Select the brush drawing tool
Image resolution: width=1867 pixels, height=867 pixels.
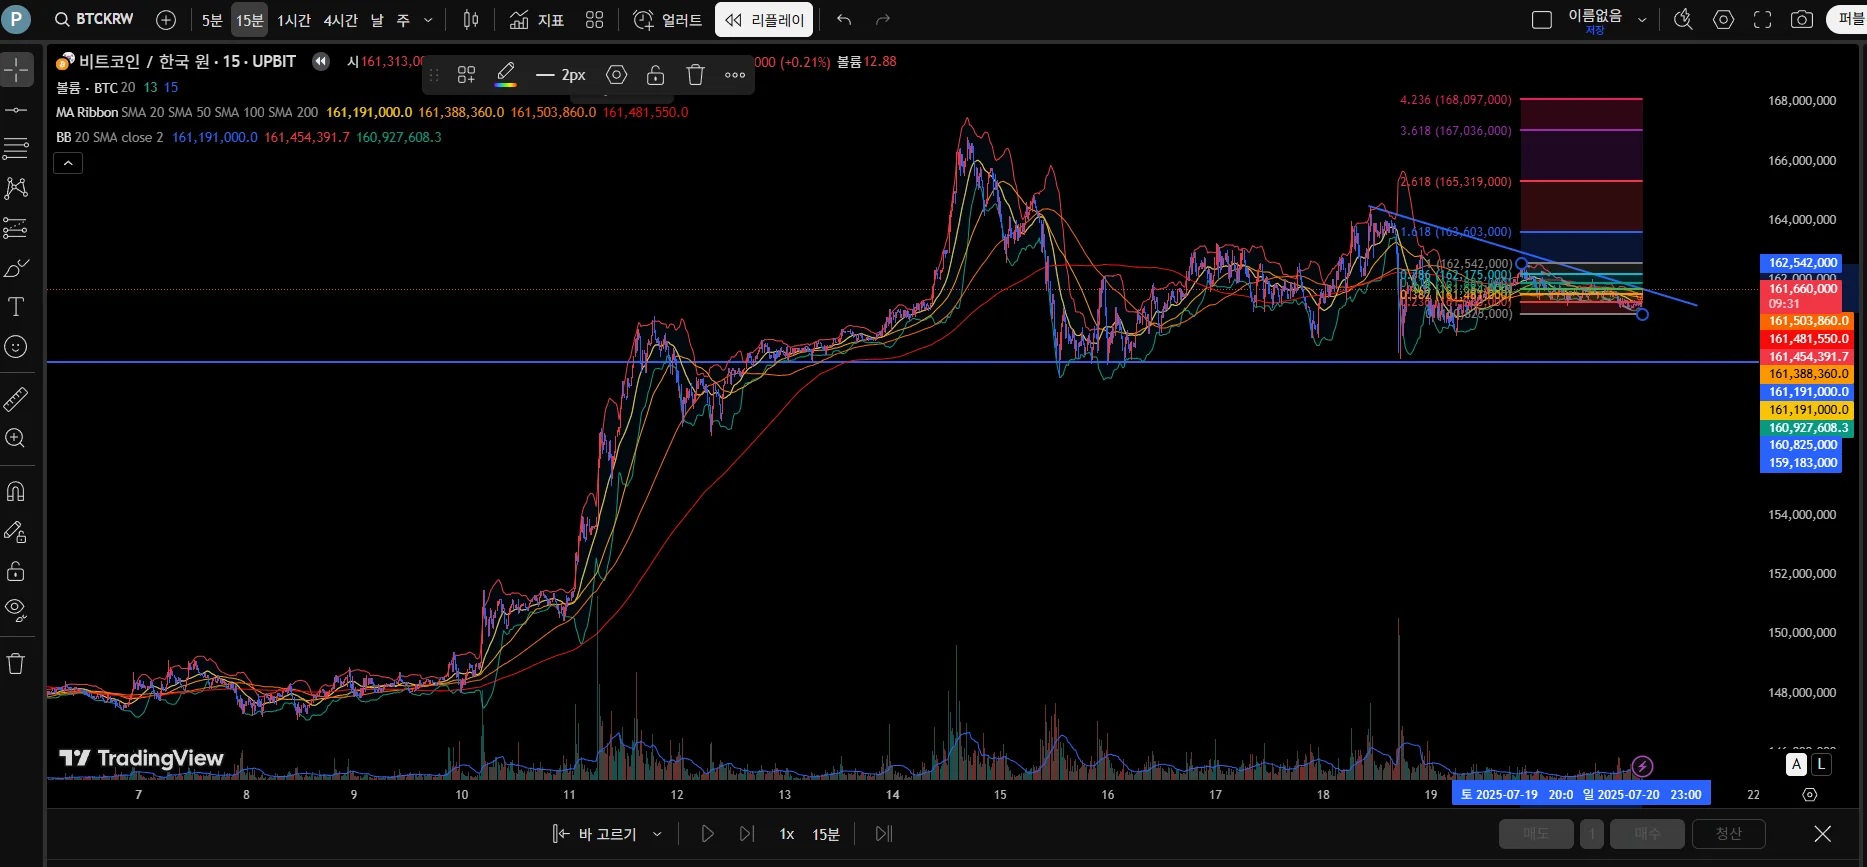click(17, 268)
